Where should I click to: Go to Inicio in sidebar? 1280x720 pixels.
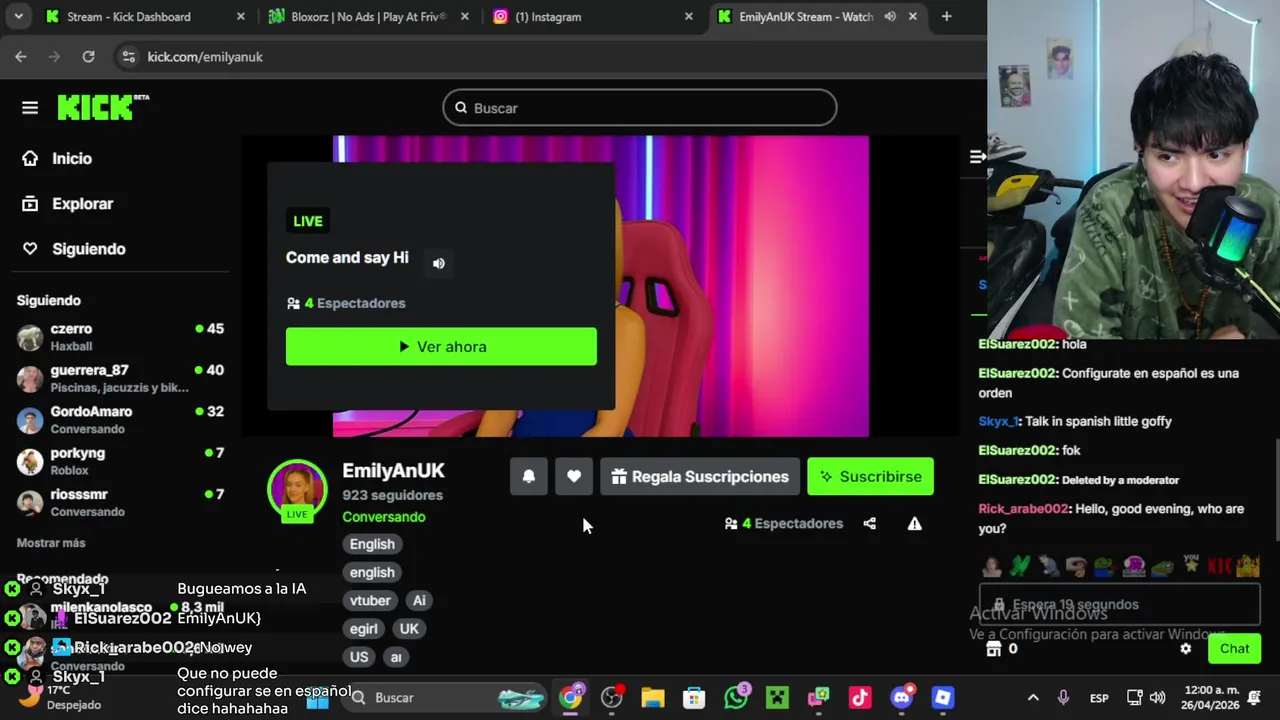[58, 158]
